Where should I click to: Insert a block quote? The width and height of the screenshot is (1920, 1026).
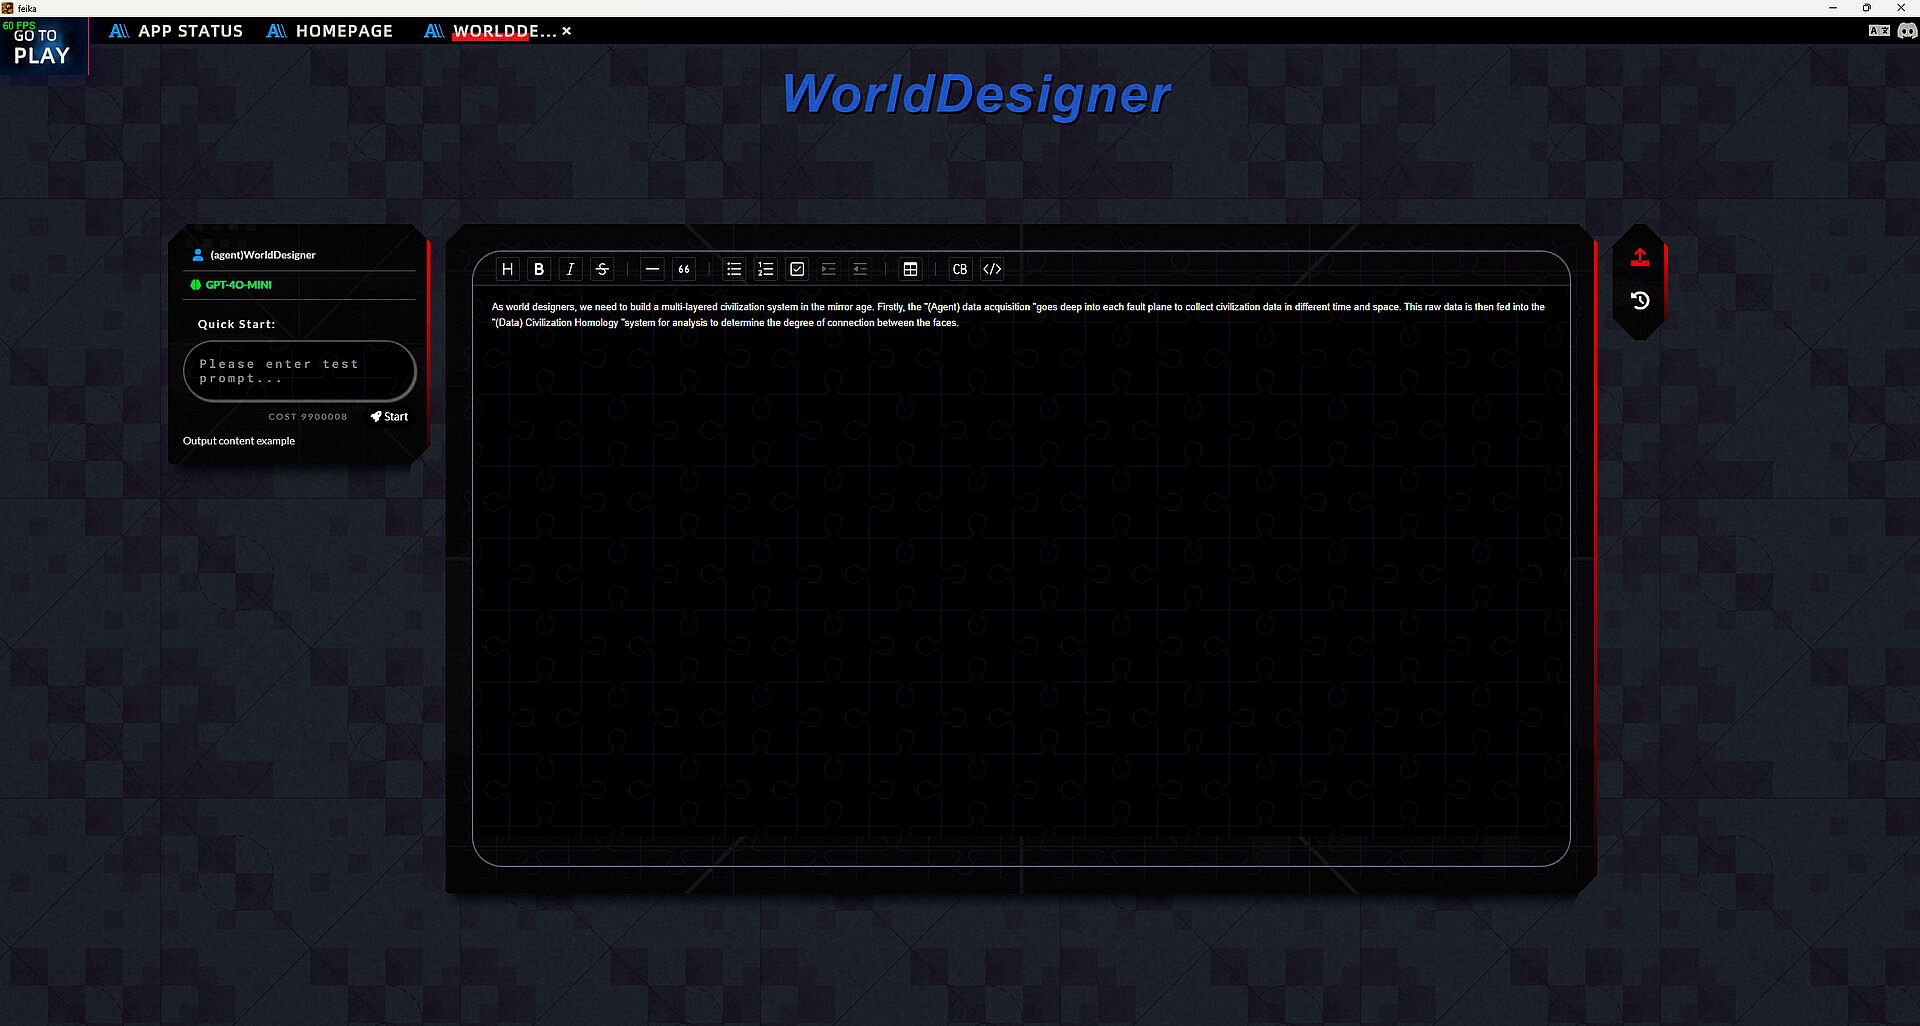click(x=684, y=269)
